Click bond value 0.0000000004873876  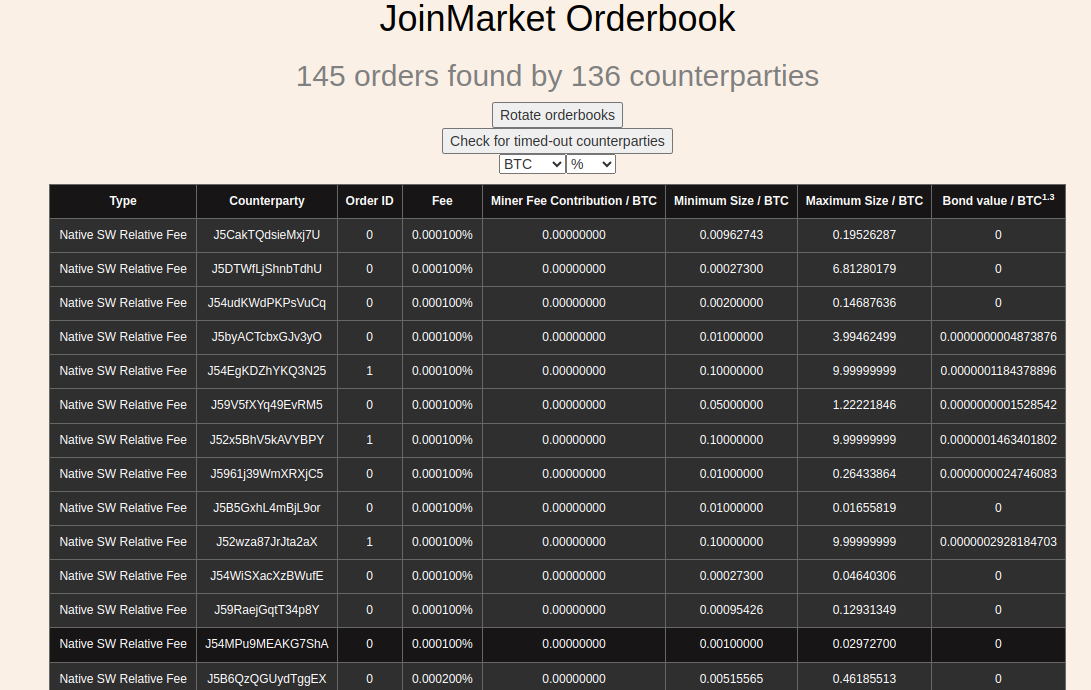point(998,337)
